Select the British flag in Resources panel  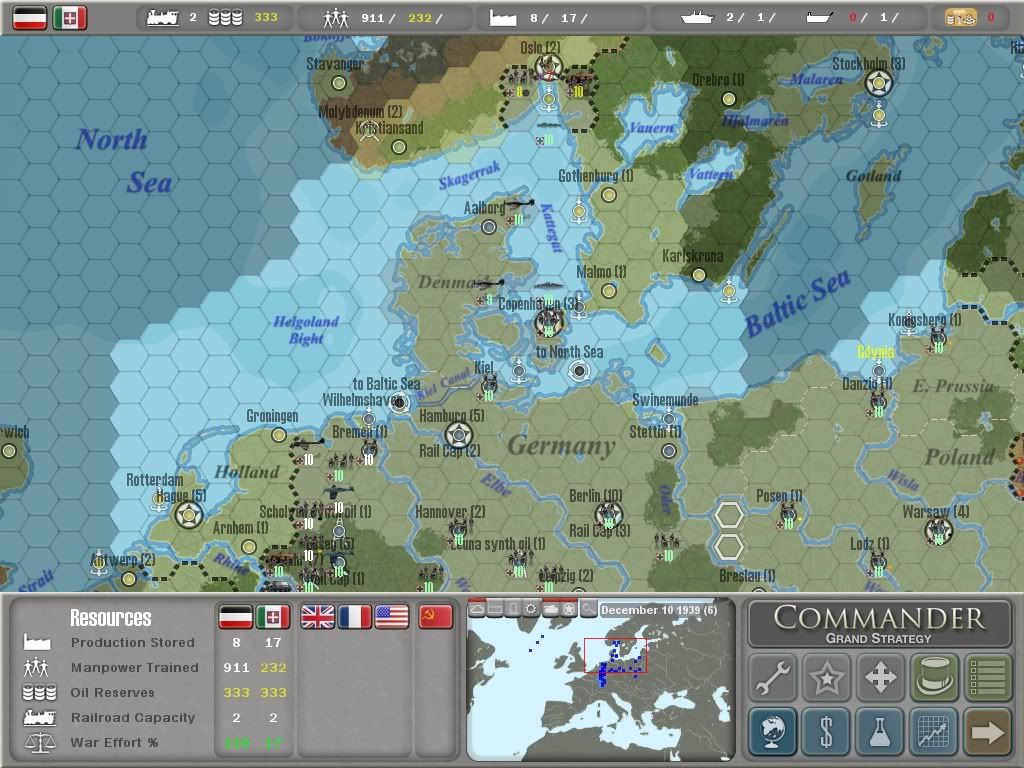(x=317, y=616)
